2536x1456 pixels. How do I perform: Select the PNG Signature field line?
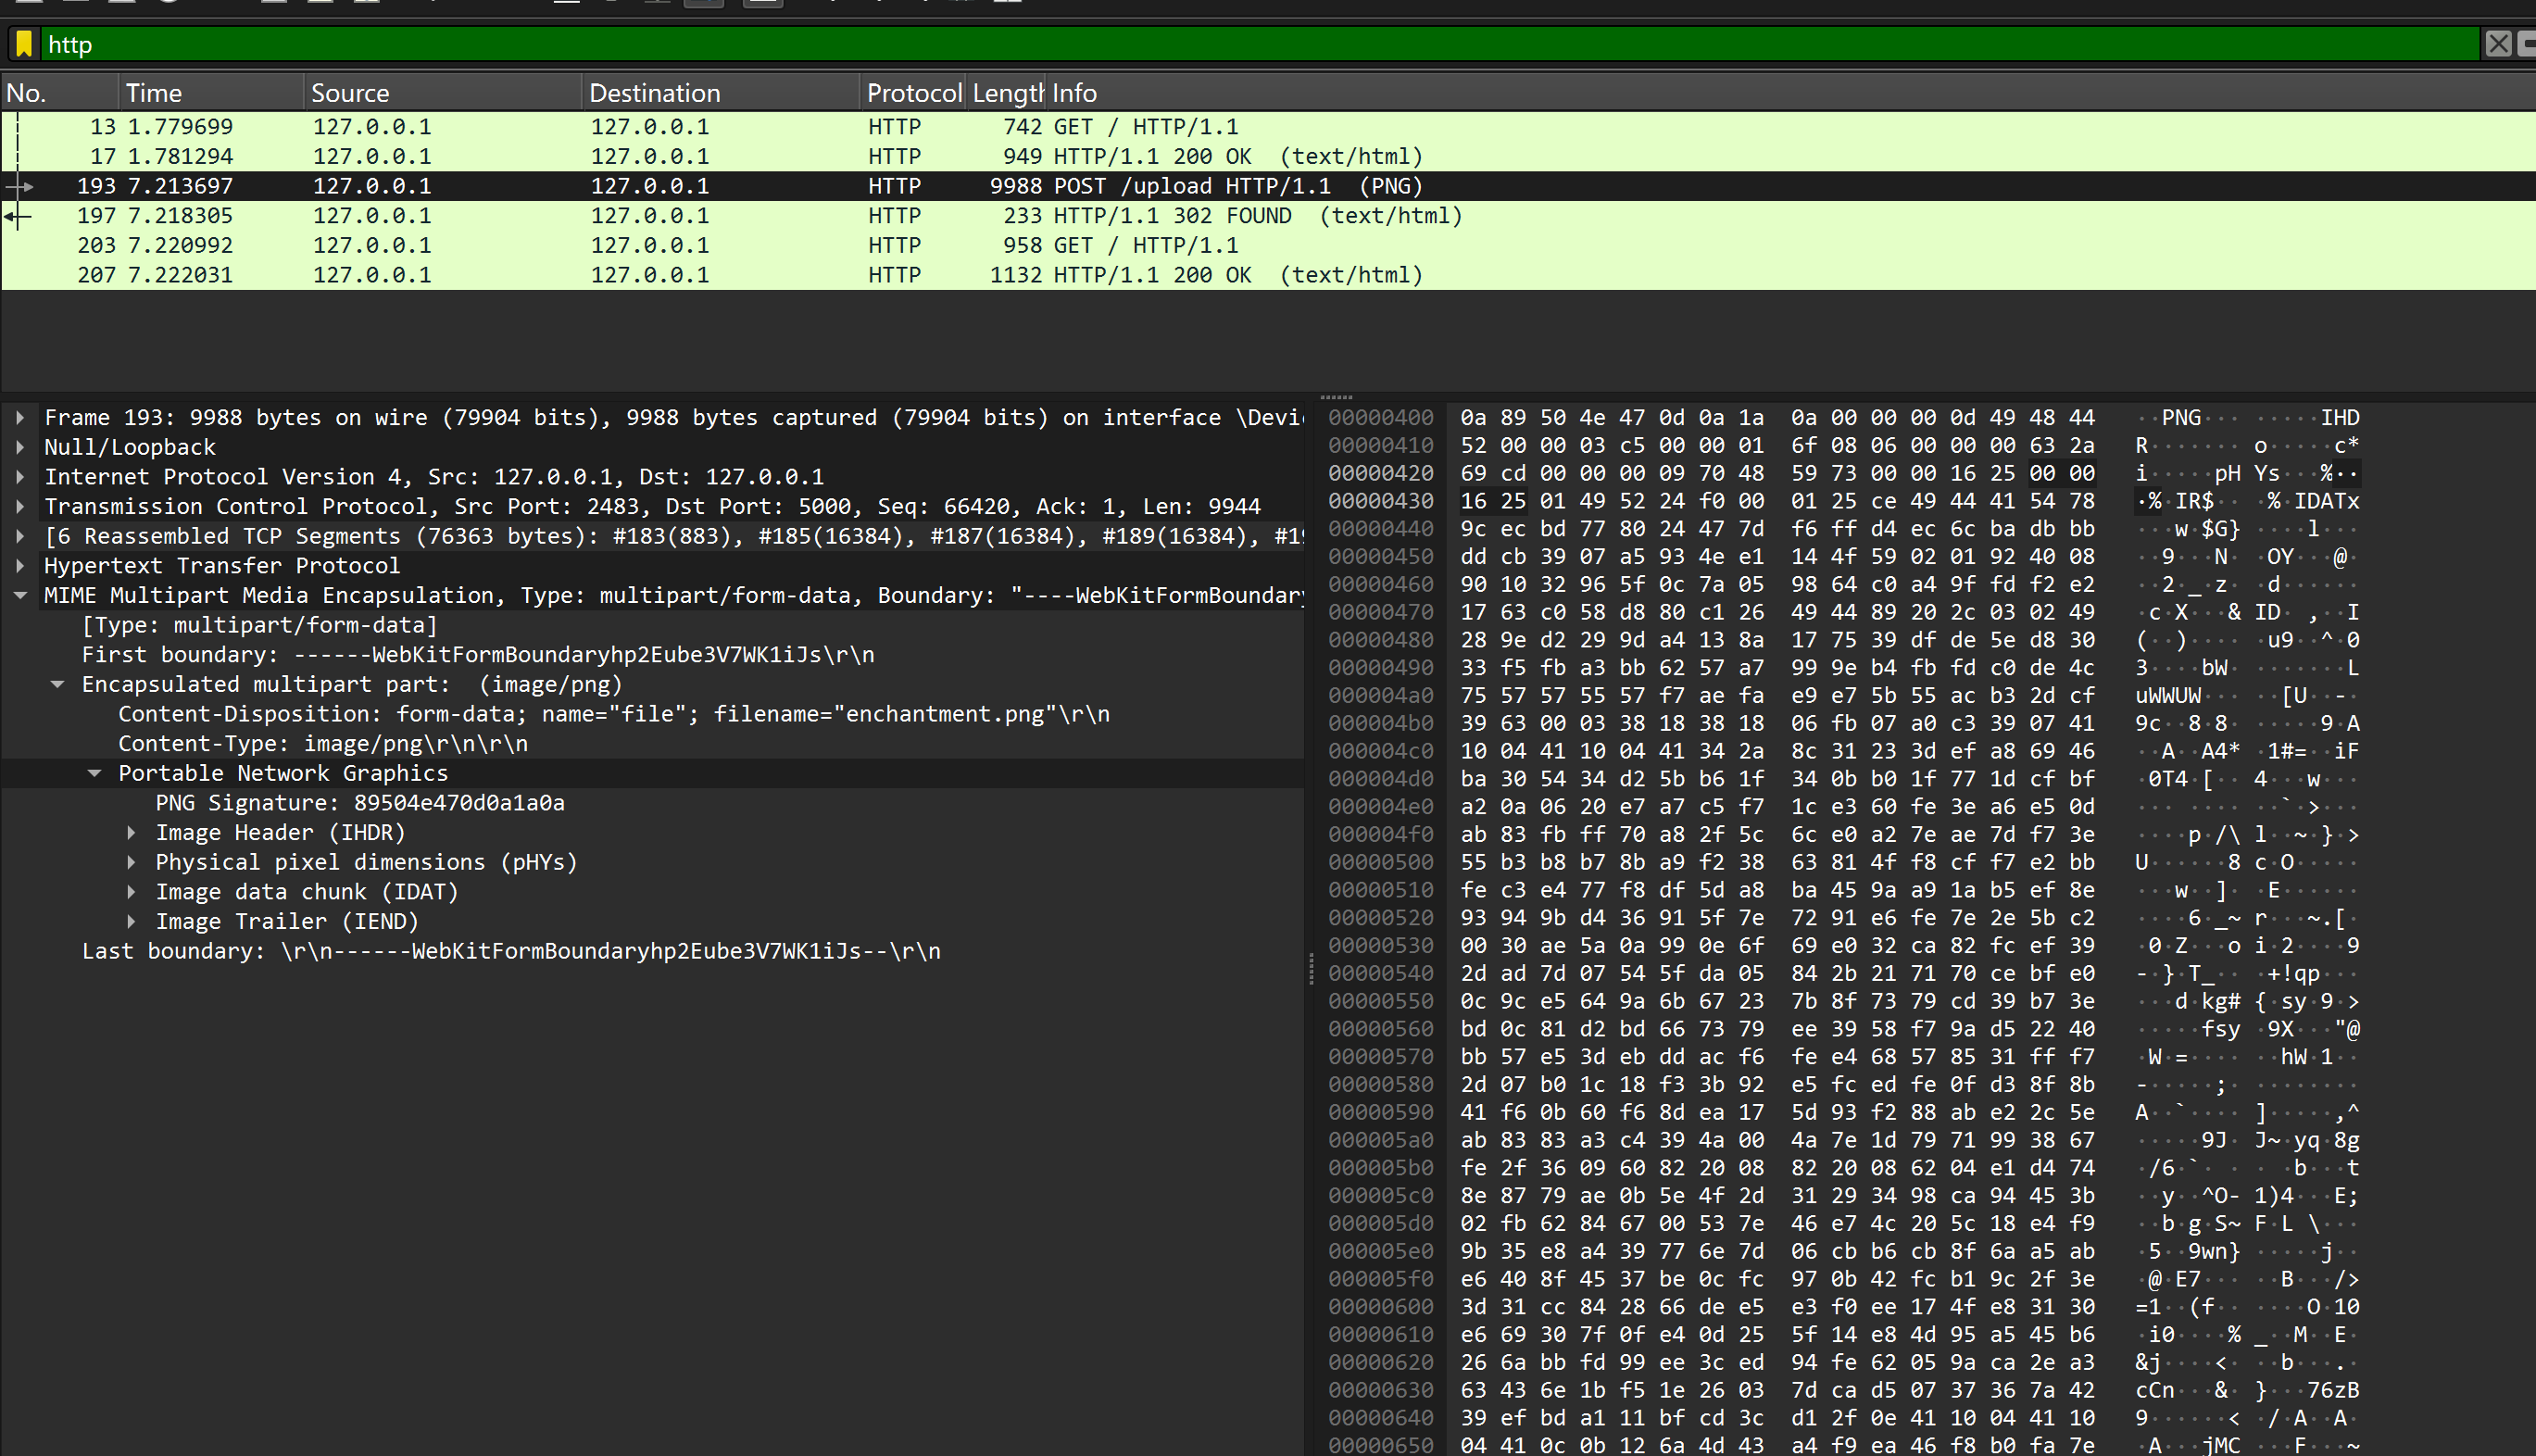(360, 803)
